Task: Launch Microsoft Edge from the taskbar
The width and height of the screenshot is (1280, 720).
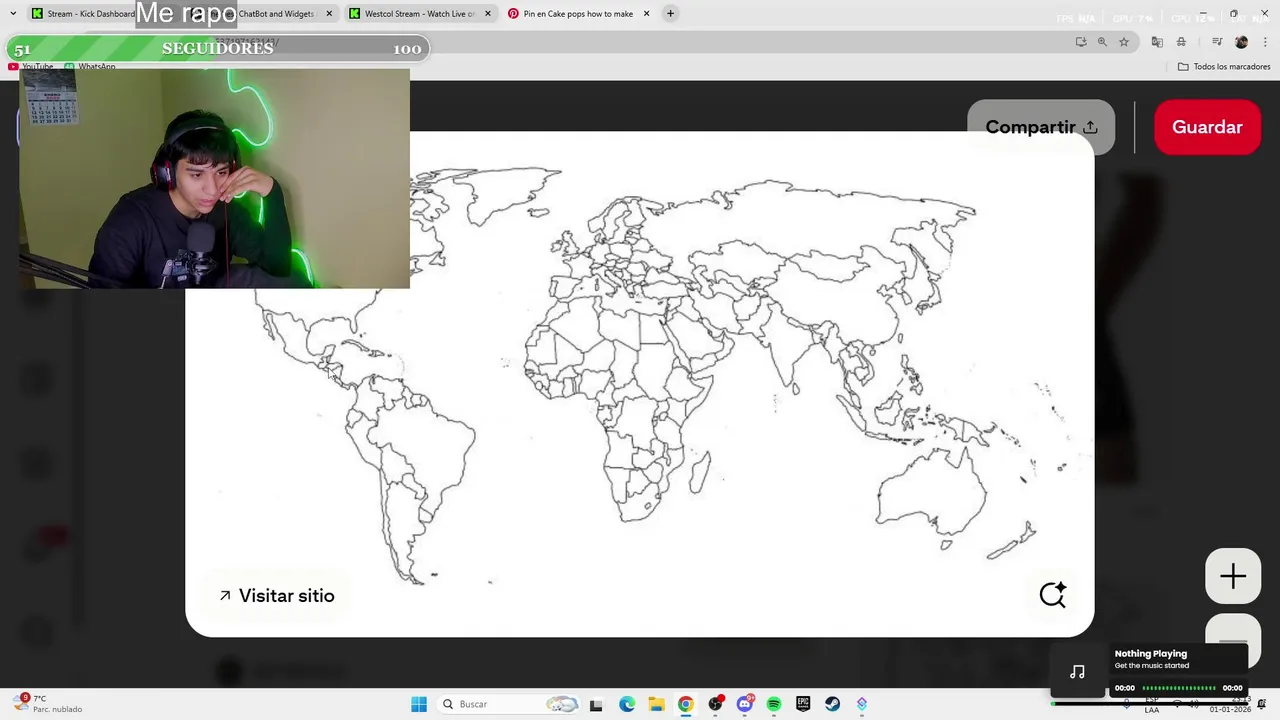Action: point(627,704)
